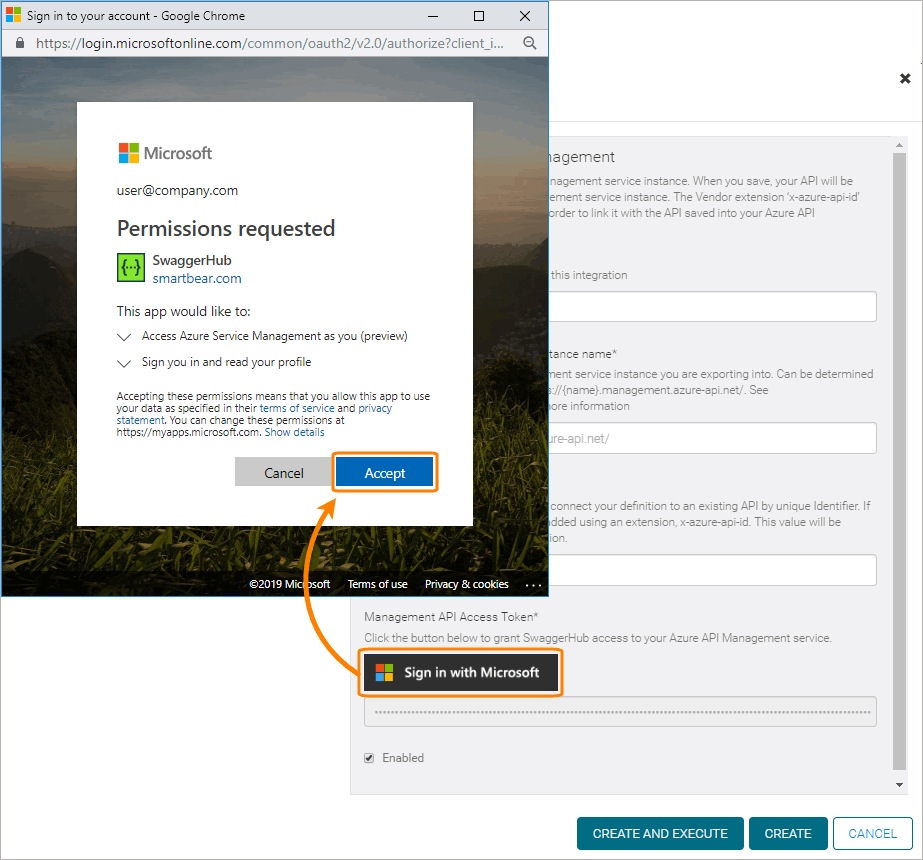Close the Azure API Management panel via X icon
923x860 pixels.
point(905,78)
